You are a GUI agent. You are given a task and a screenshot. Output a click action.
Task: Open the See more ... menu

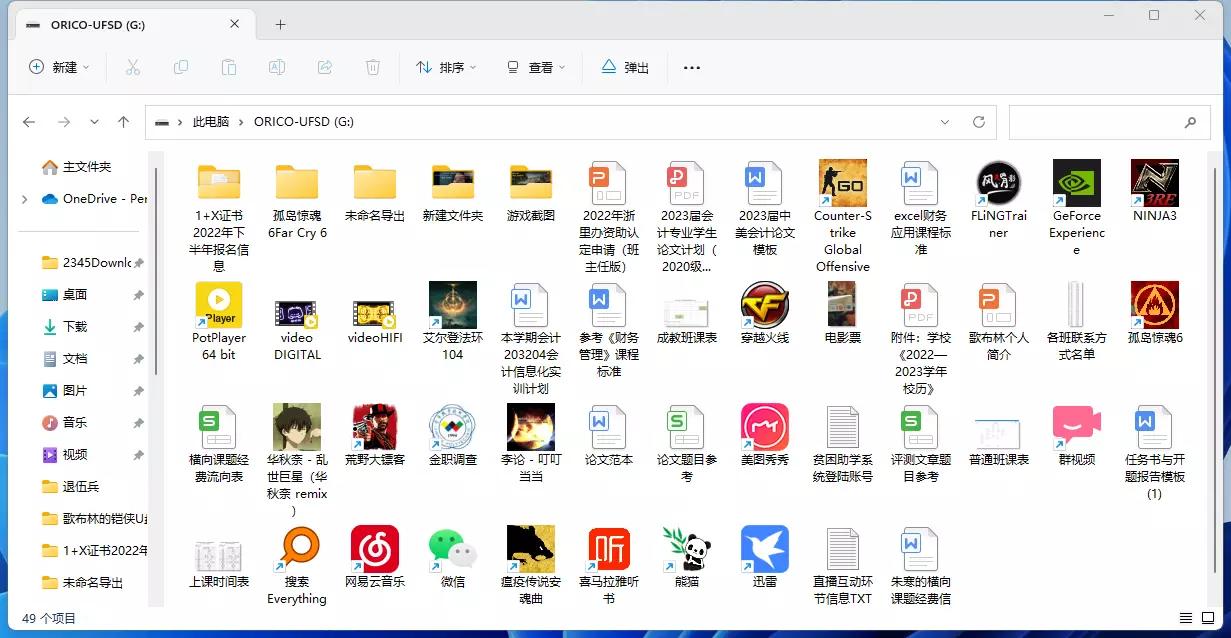pos(691,67)
